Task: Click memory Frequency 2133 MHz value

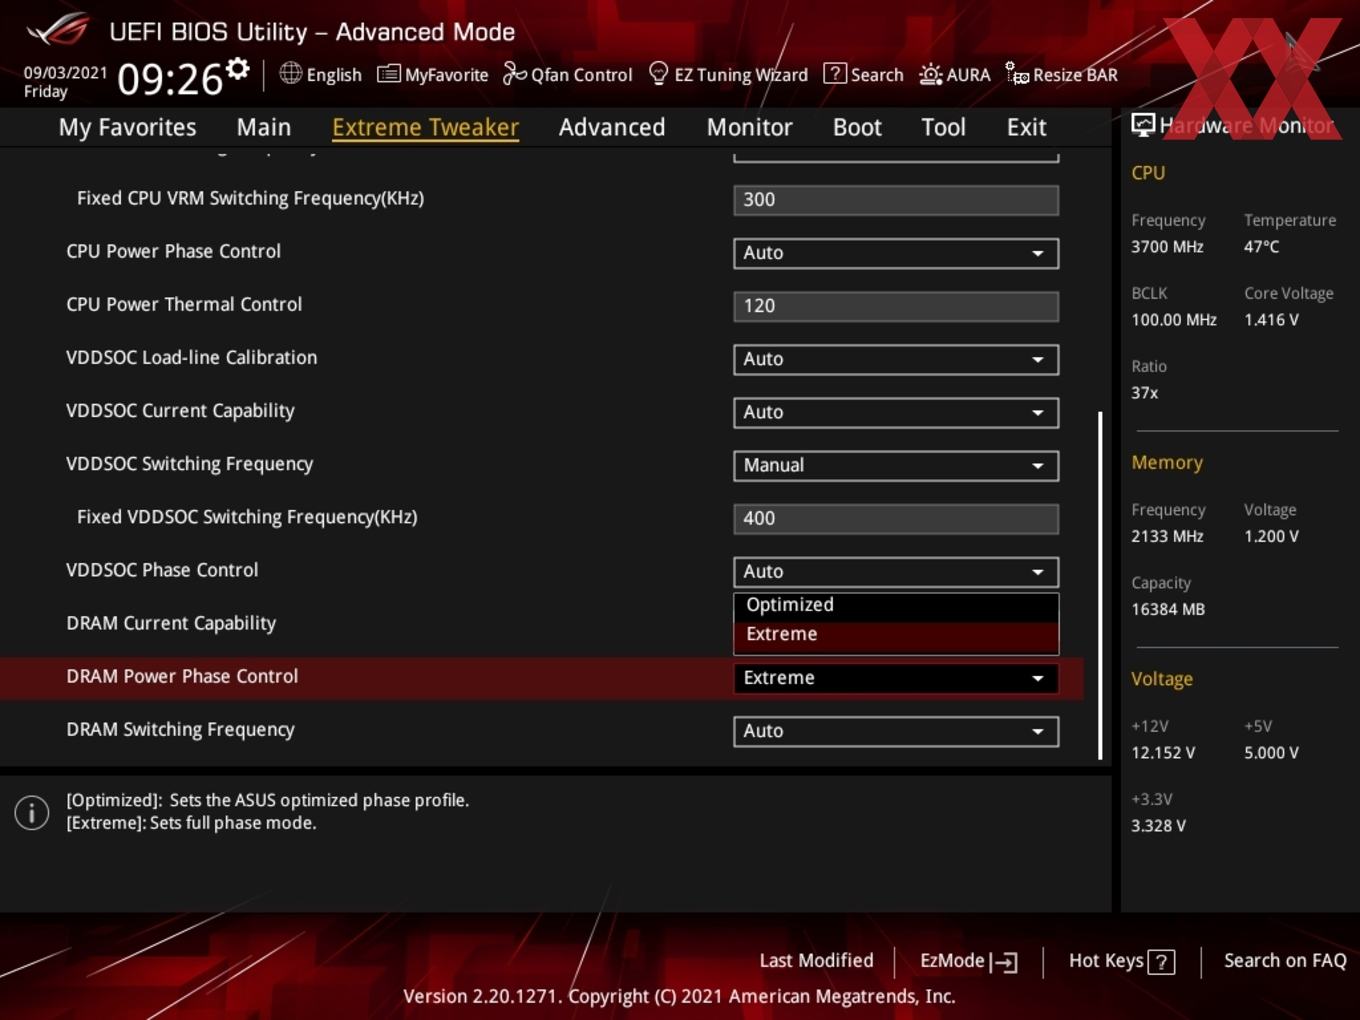Action: pyautogui.click(x=1167, y=536)
